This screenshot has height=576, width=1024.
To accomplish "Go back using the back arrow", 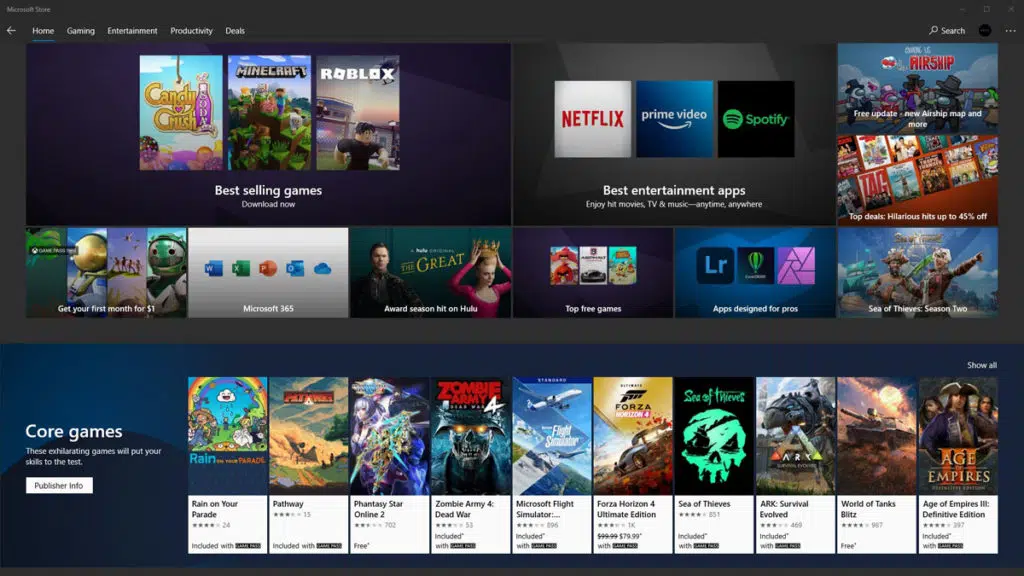I will coord(11,30).
